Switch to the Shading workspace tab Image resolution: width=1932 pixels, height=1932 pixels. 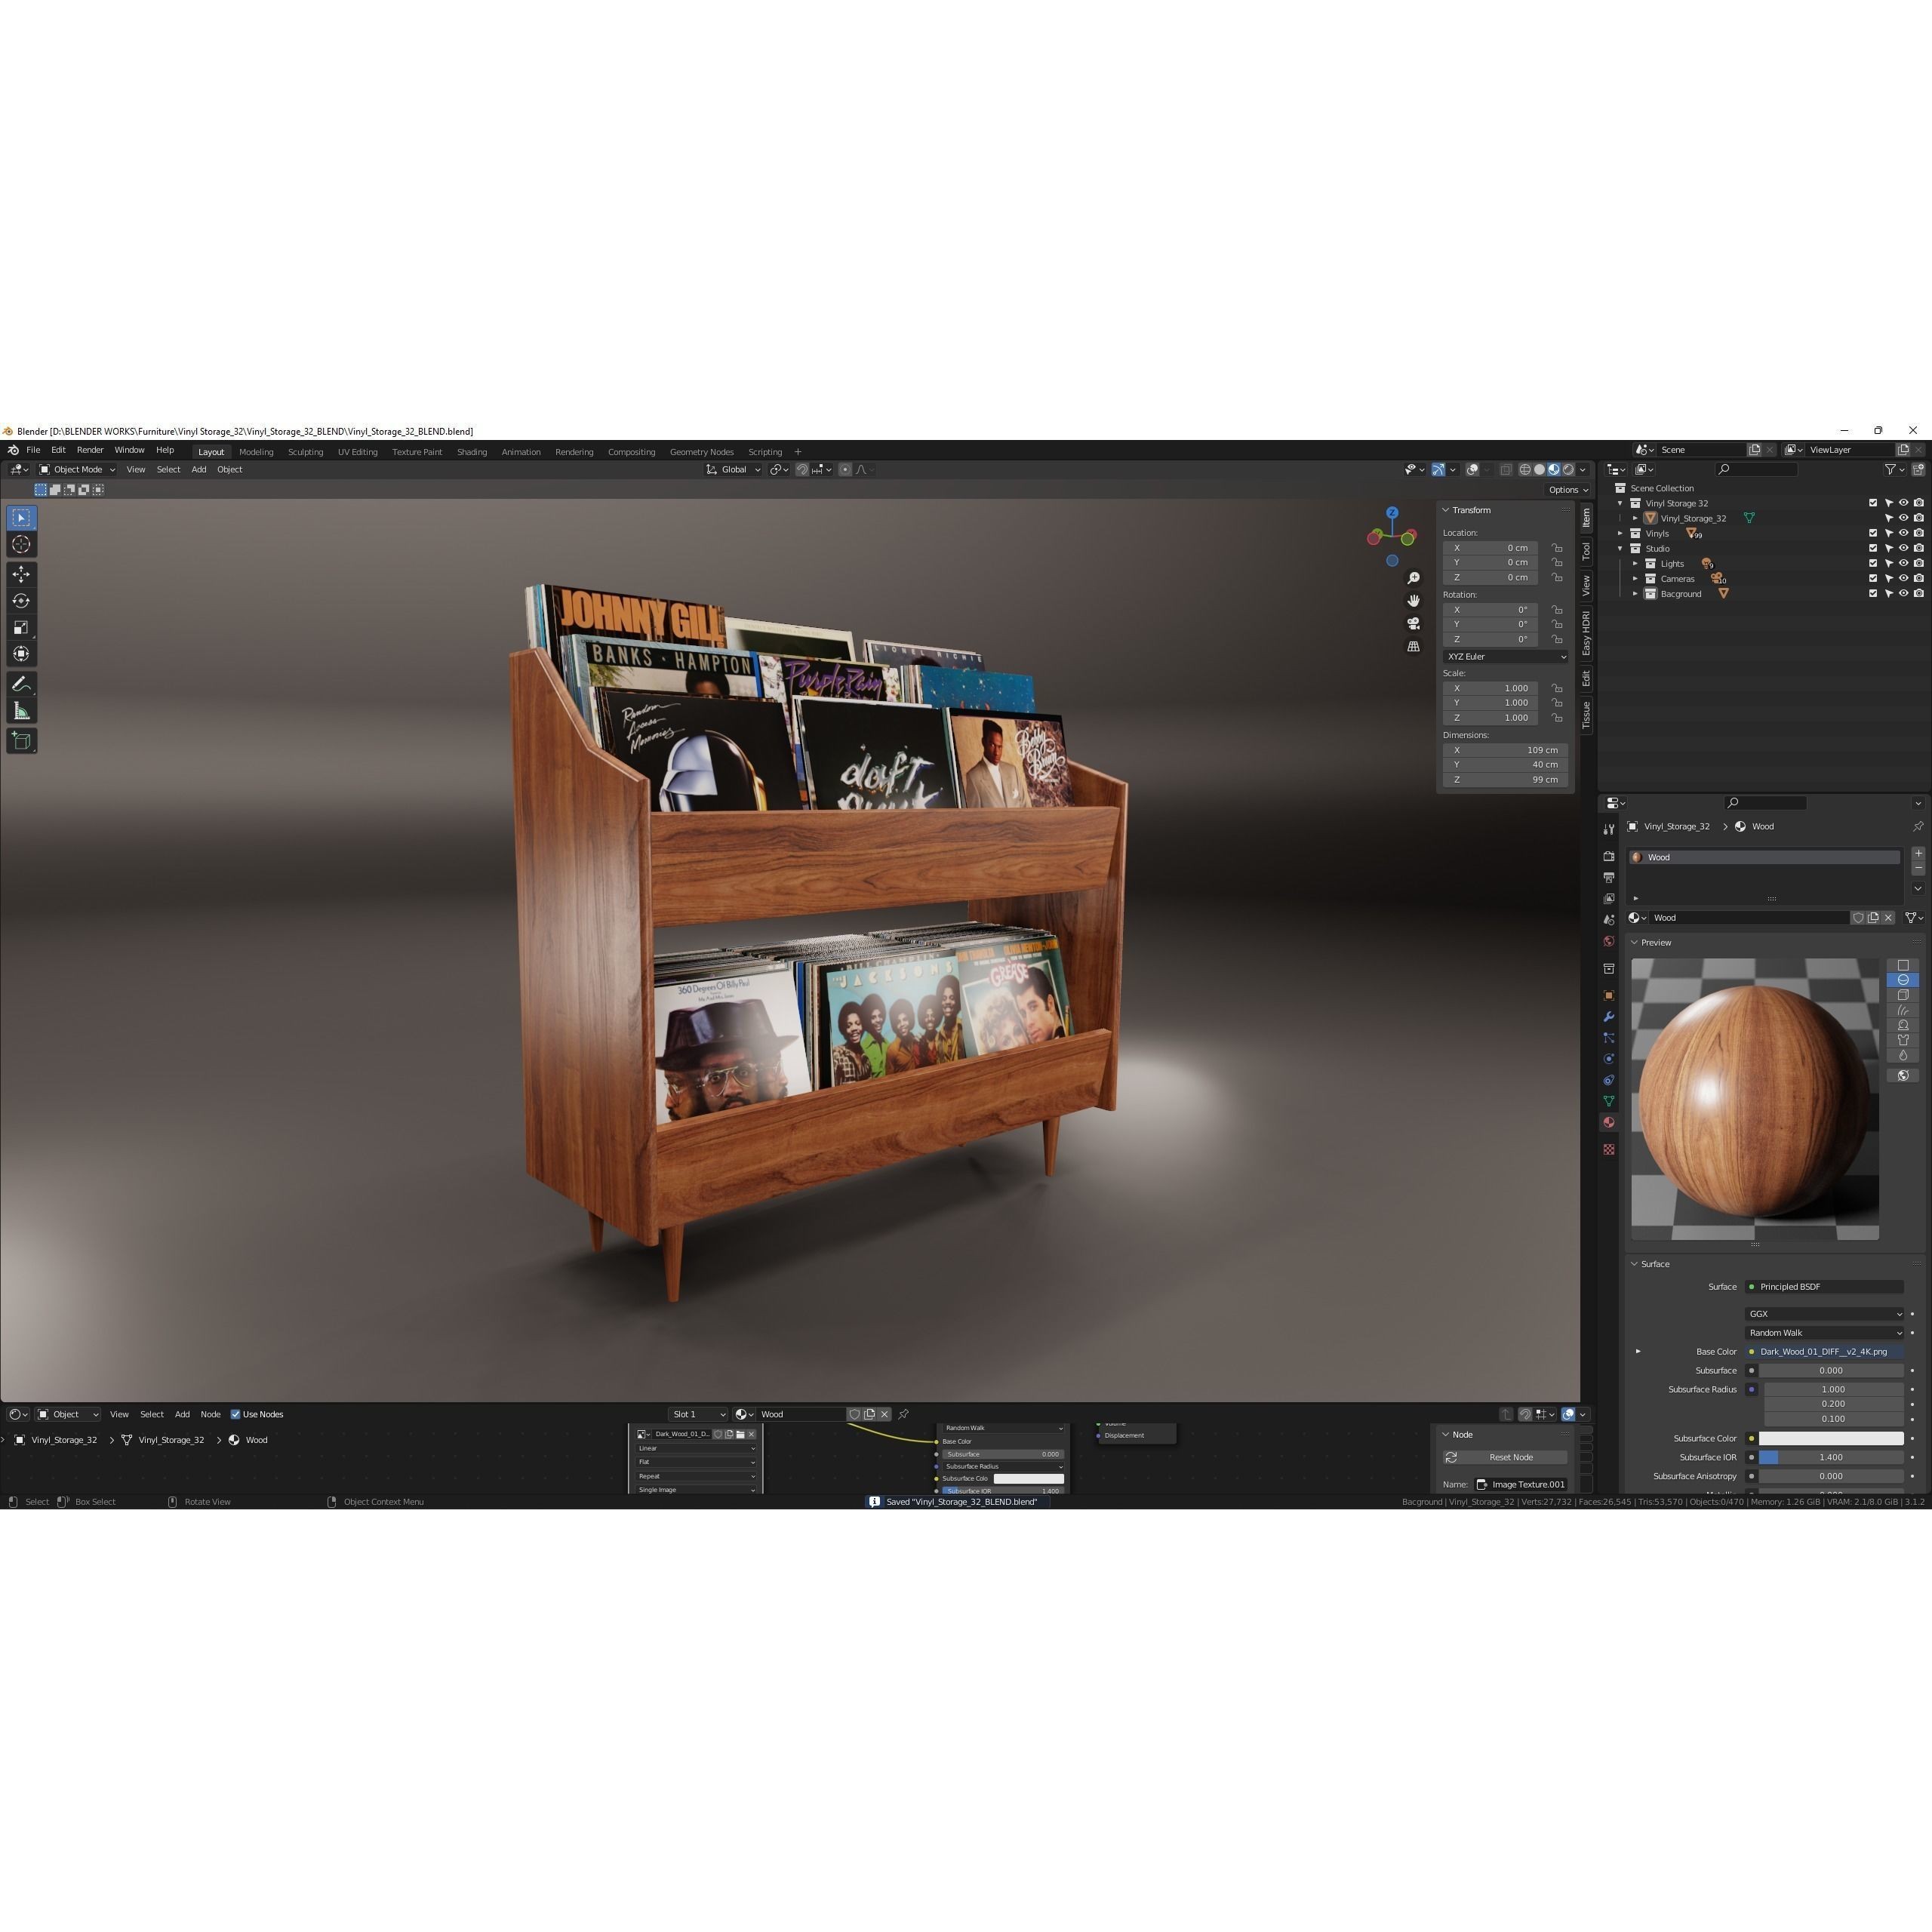pos(471,452)
